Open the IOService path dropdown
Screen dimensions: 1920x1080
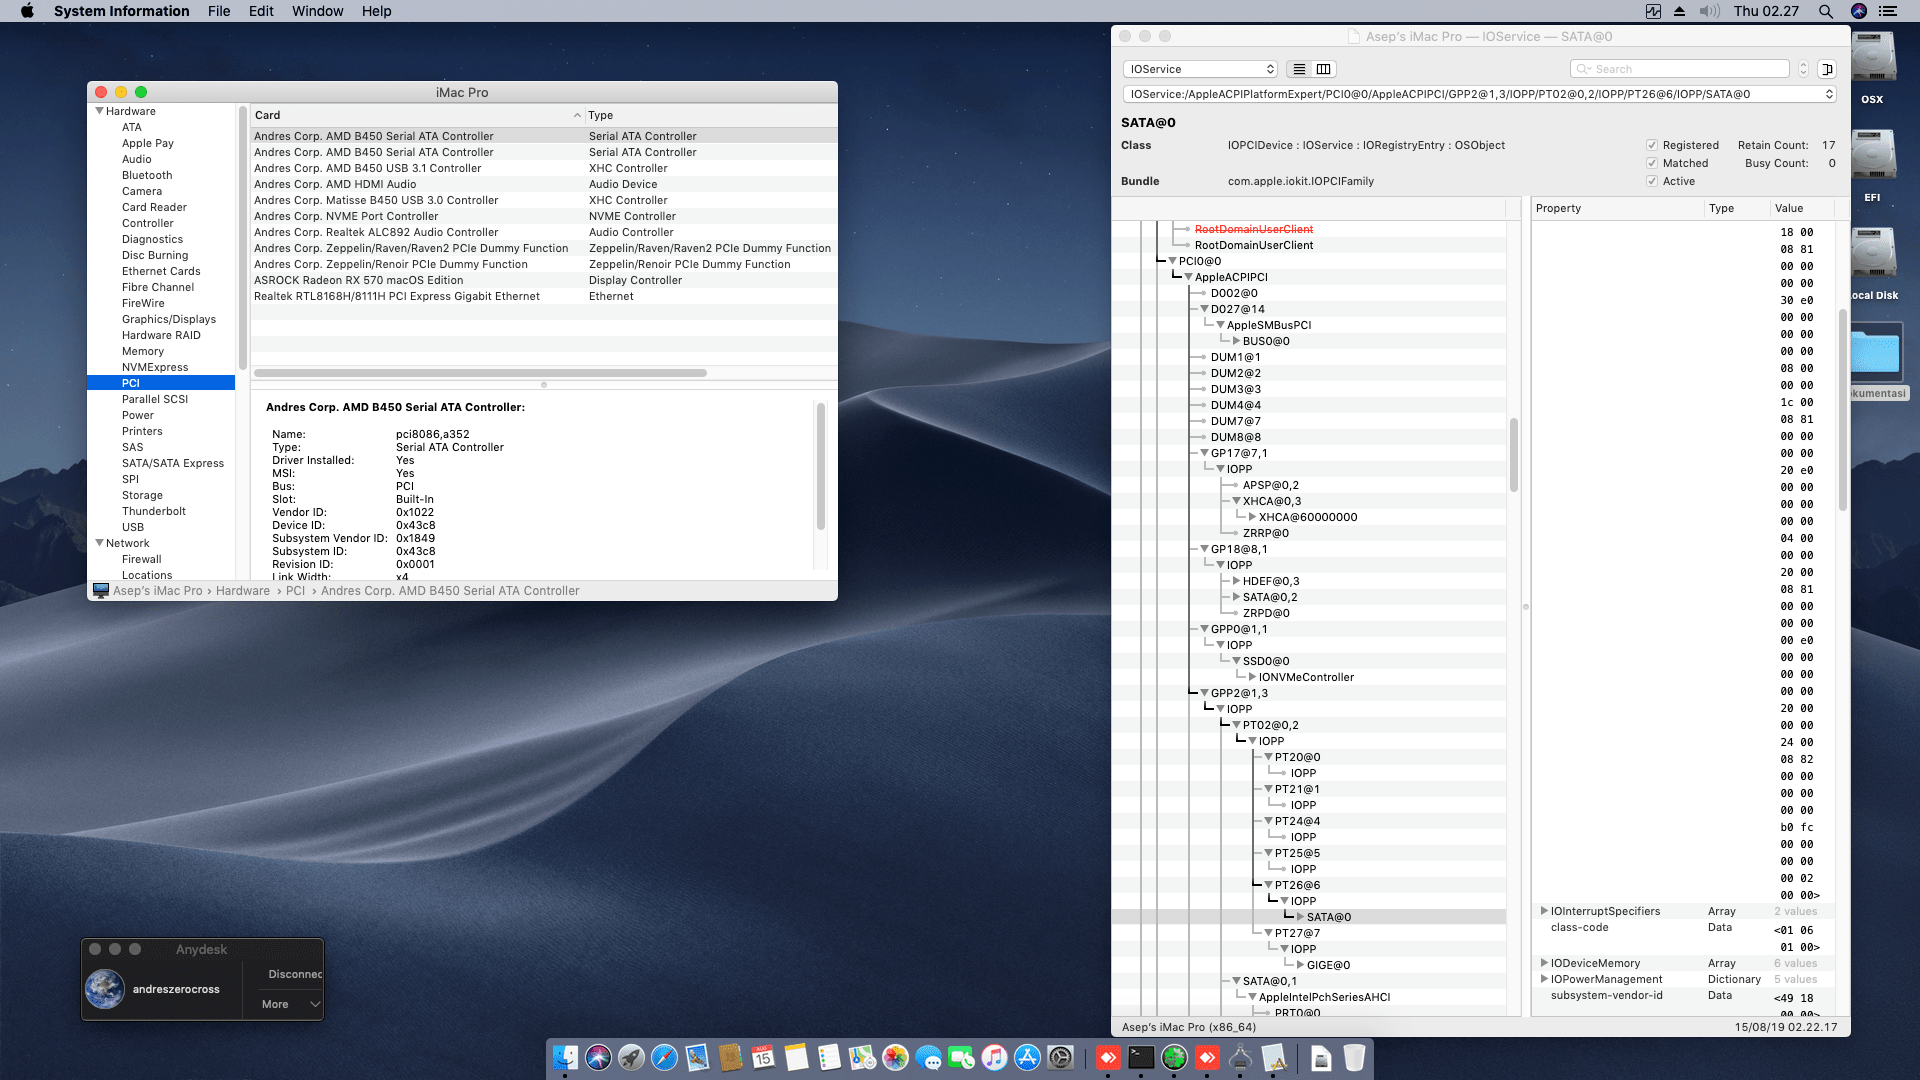tap(1479, 94)
